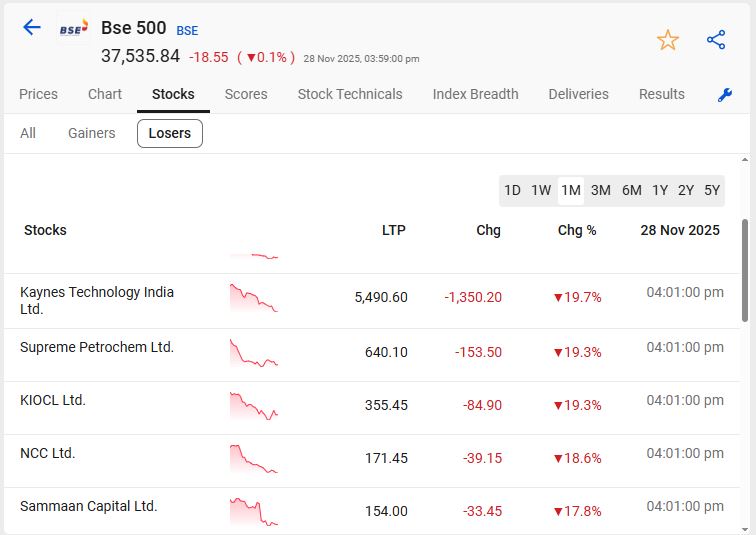
Task: Switch to 1D time period
Action: click(x=512, y=190)
